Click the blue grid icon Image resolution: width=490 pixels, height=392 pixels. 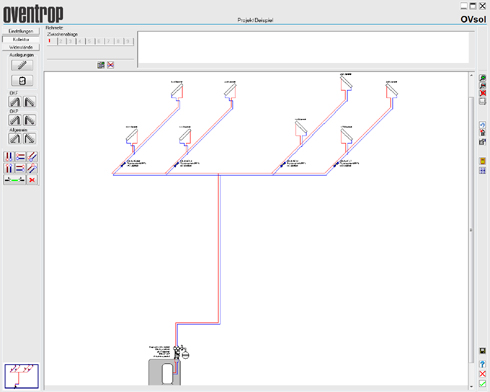[482, 171]
